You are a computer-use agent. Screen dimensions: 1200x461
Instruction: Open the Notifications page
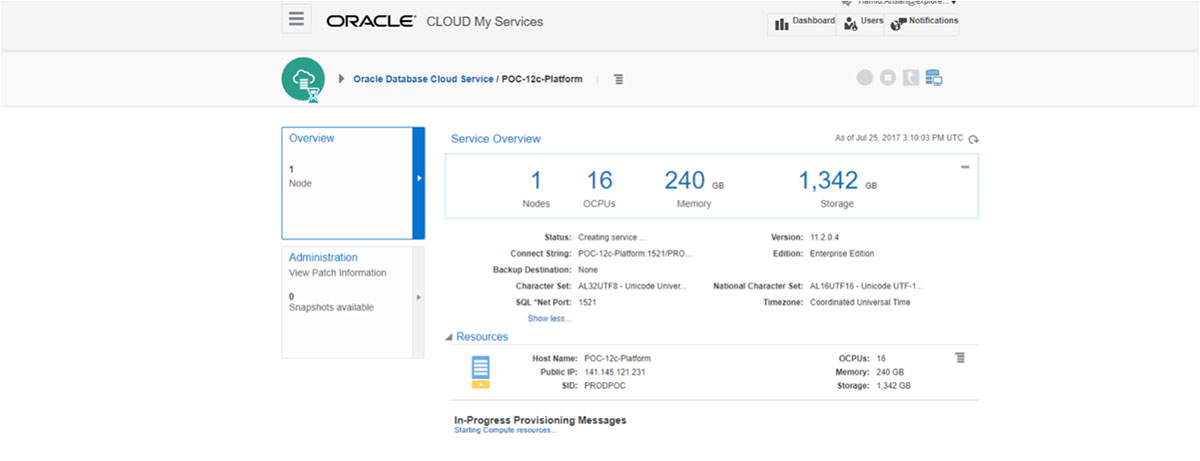[922, 23]
